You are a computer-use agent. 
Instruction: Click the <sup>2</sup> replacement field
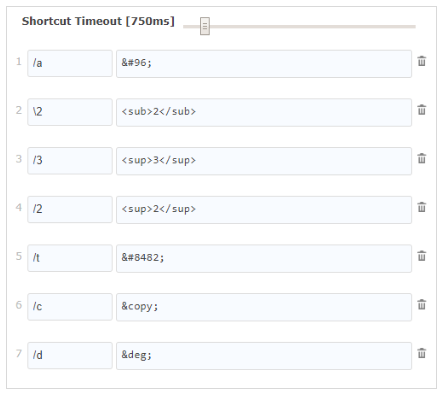[264, 210]
